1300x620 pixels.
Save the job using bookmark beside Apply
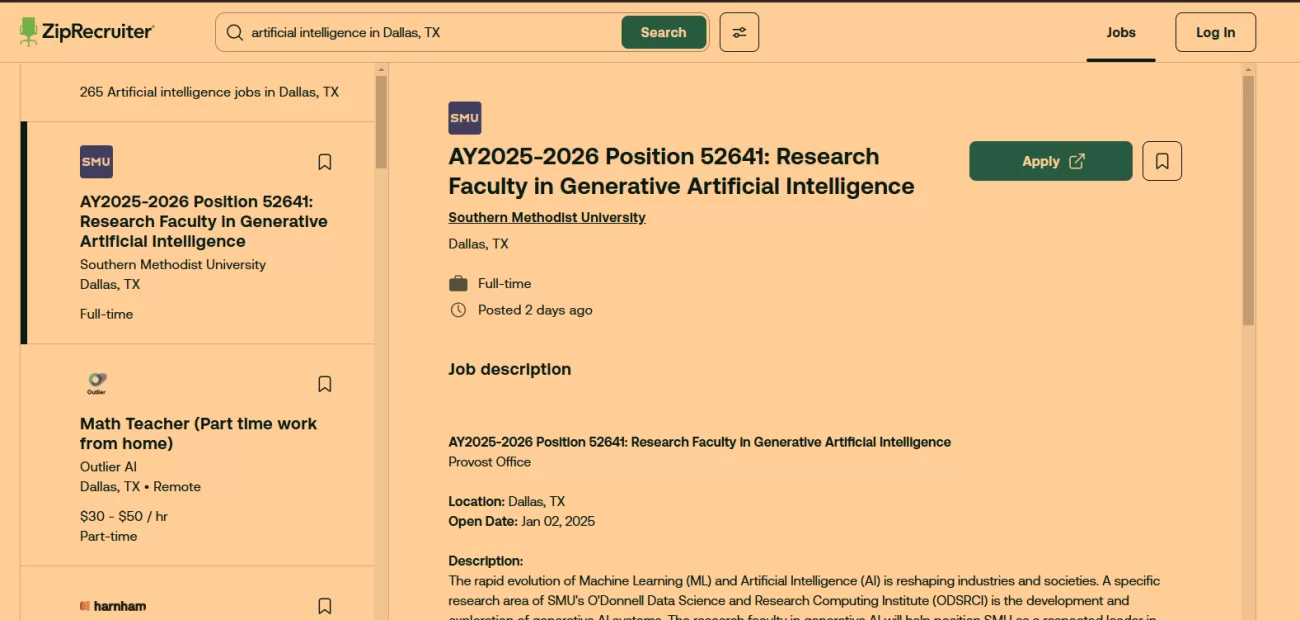point(1162,161)
